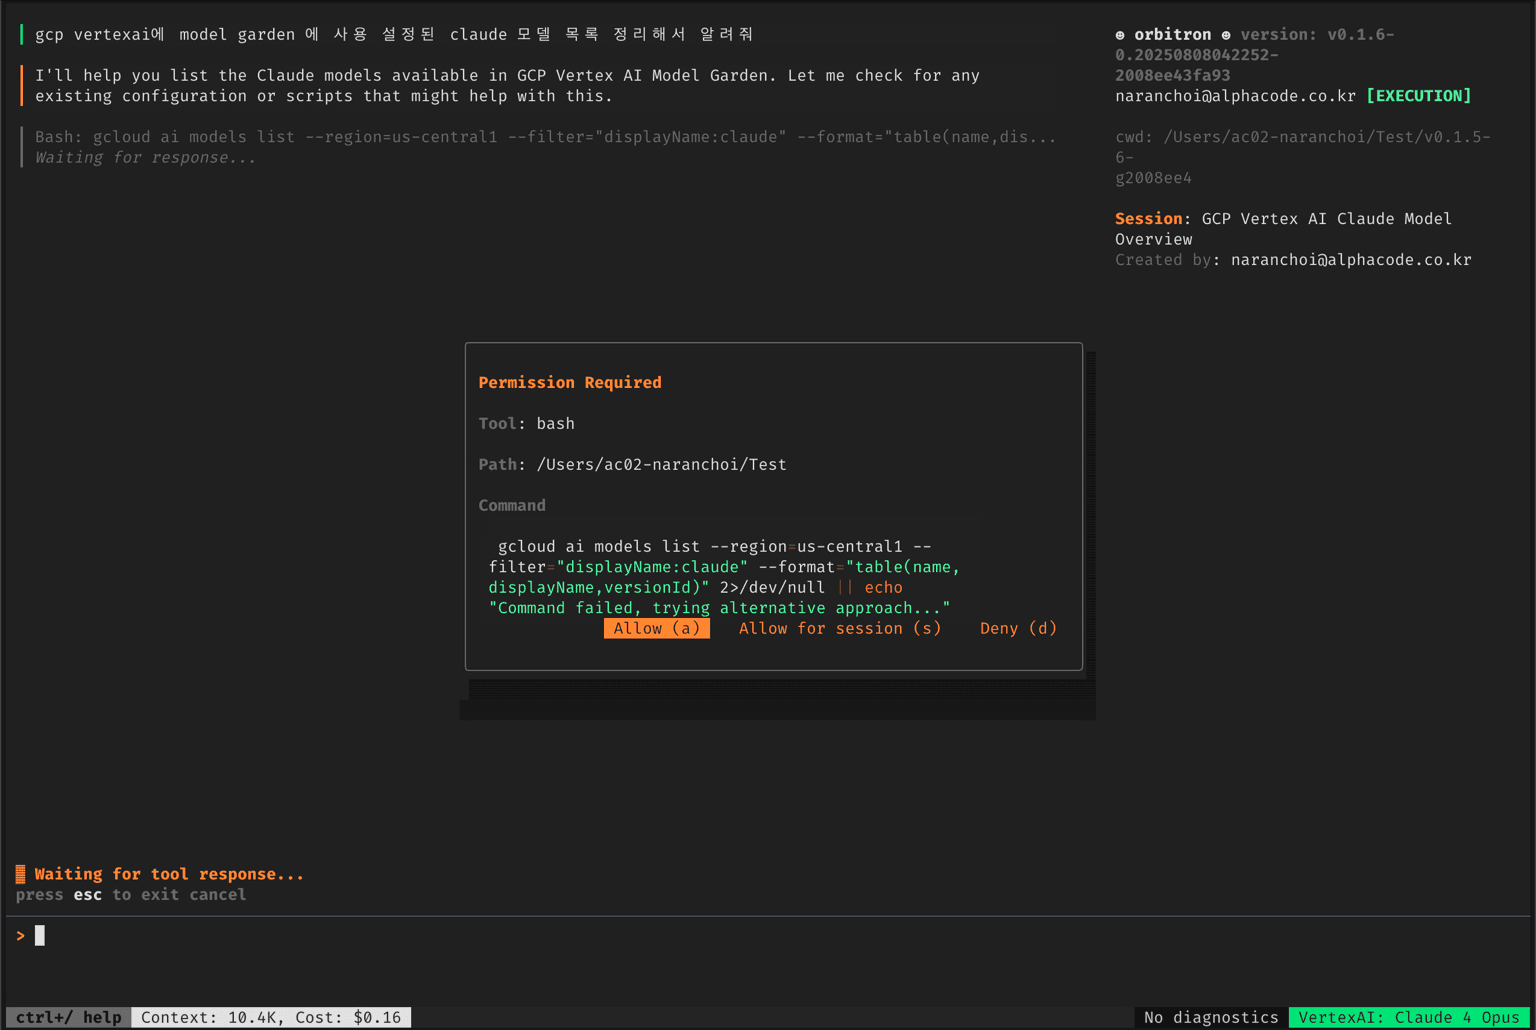Choose Allow for session (s) option
Viewport: 1536px width, 1030px height.
pyautogui.click(x=839, y=628)
